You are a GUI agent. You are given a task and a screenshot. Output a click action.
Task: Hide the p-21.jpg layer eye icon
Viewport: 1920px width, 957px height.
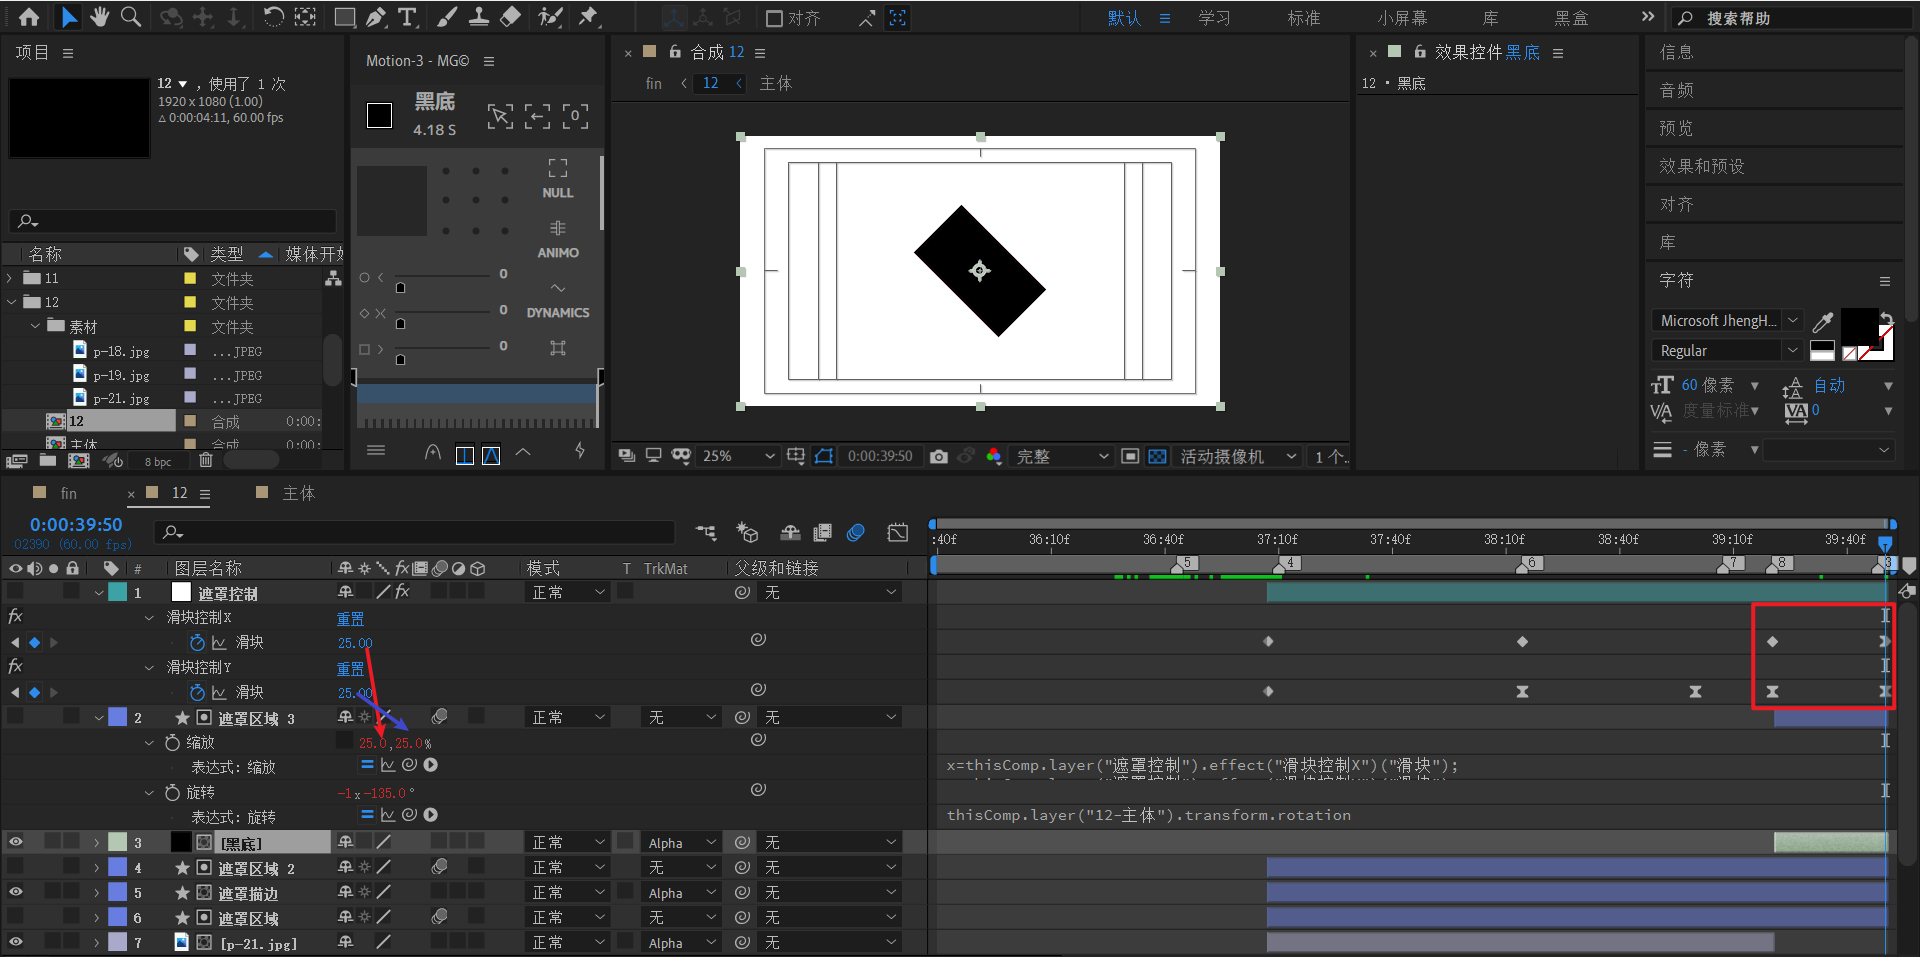point(16,942)
